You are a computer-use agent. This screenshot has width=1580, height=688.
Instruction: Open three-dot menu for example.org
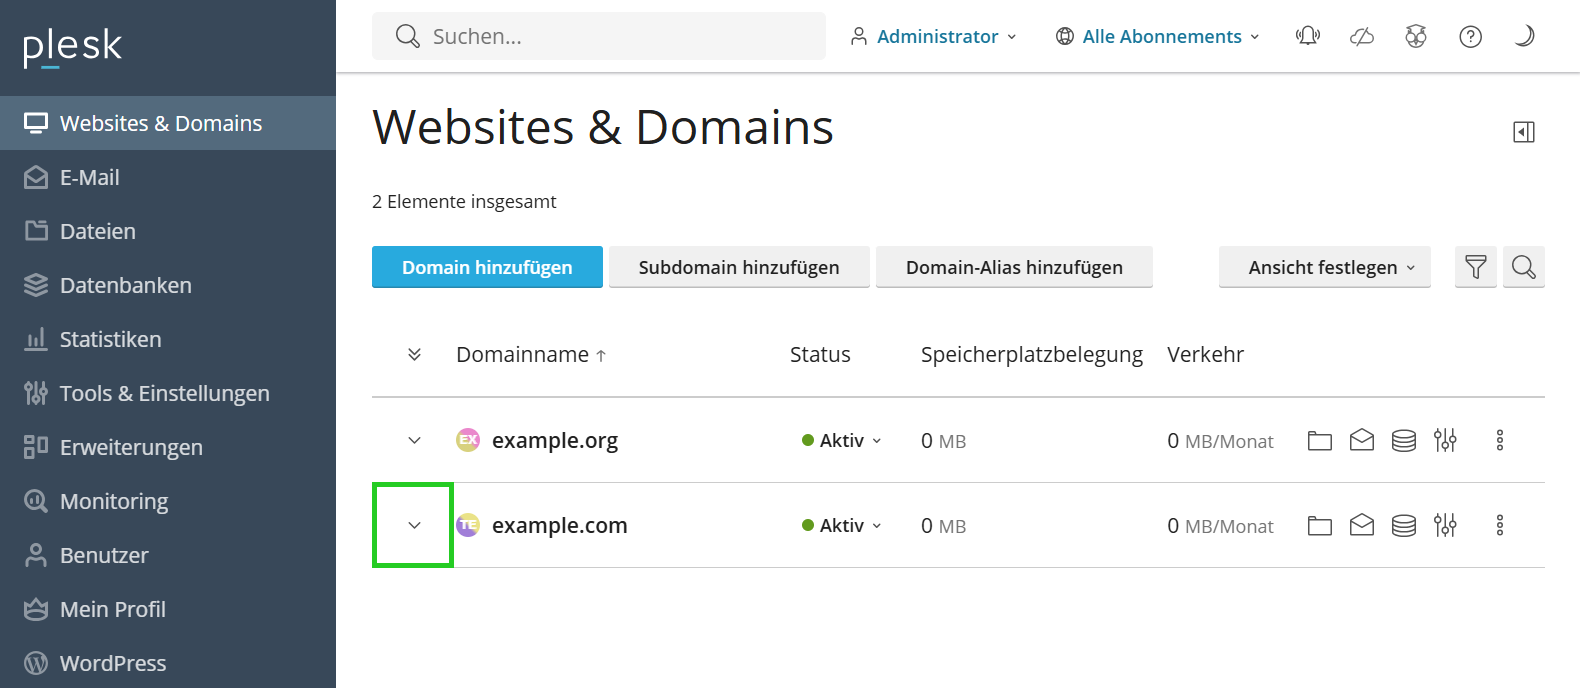[1500, 441]
